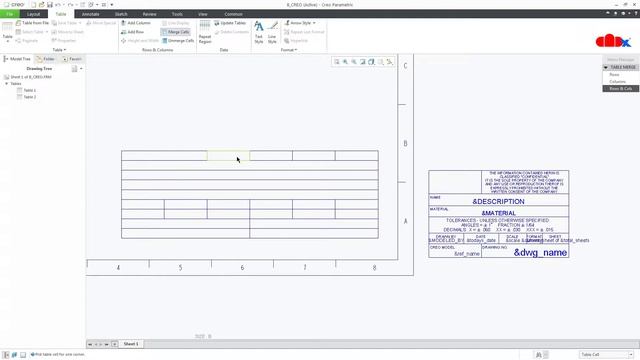This screenshot has height=360, width=640.
Task: Click the &DESCRIPTION text in title block
Action: click(x=498, y=202)
